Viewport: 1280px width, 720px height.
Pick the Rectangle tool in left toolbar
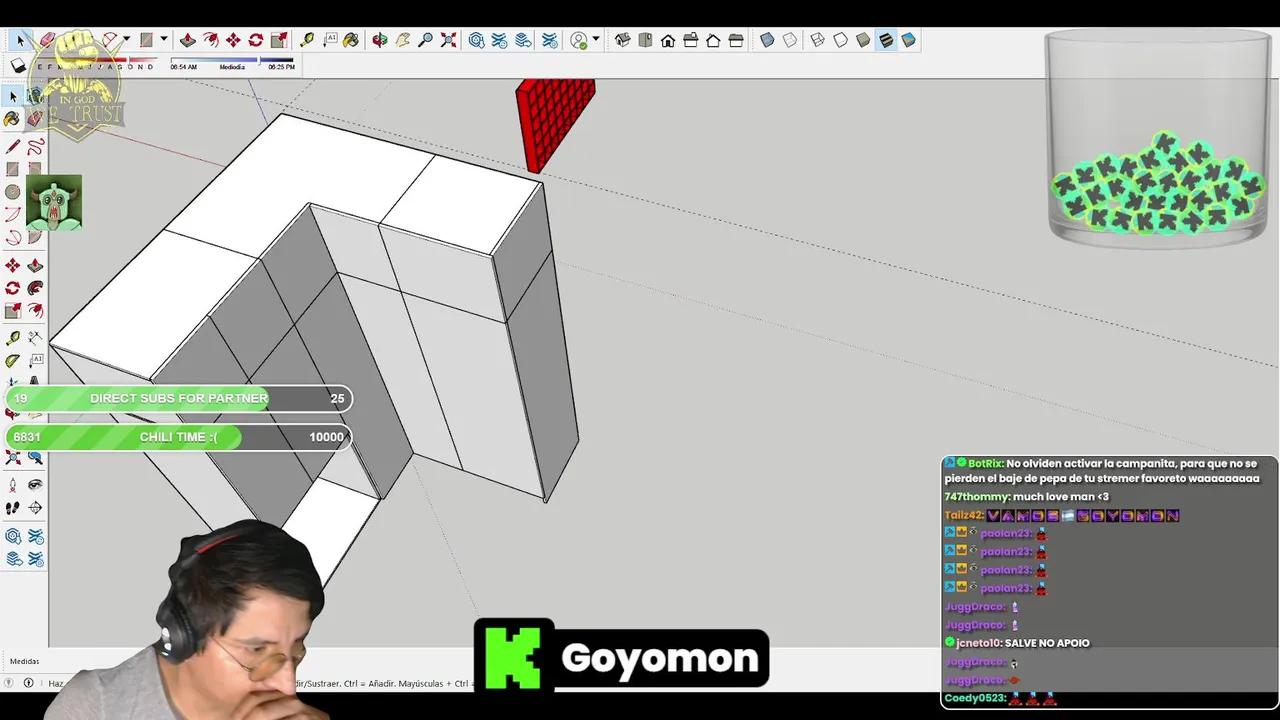tap(13, 169)
